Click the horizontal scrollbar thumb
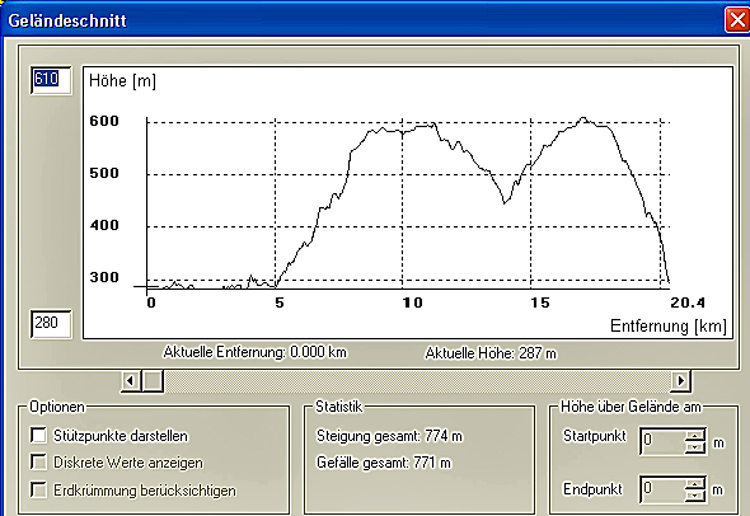This screenshot has width=750, height=516. click(x=152, y=380)
